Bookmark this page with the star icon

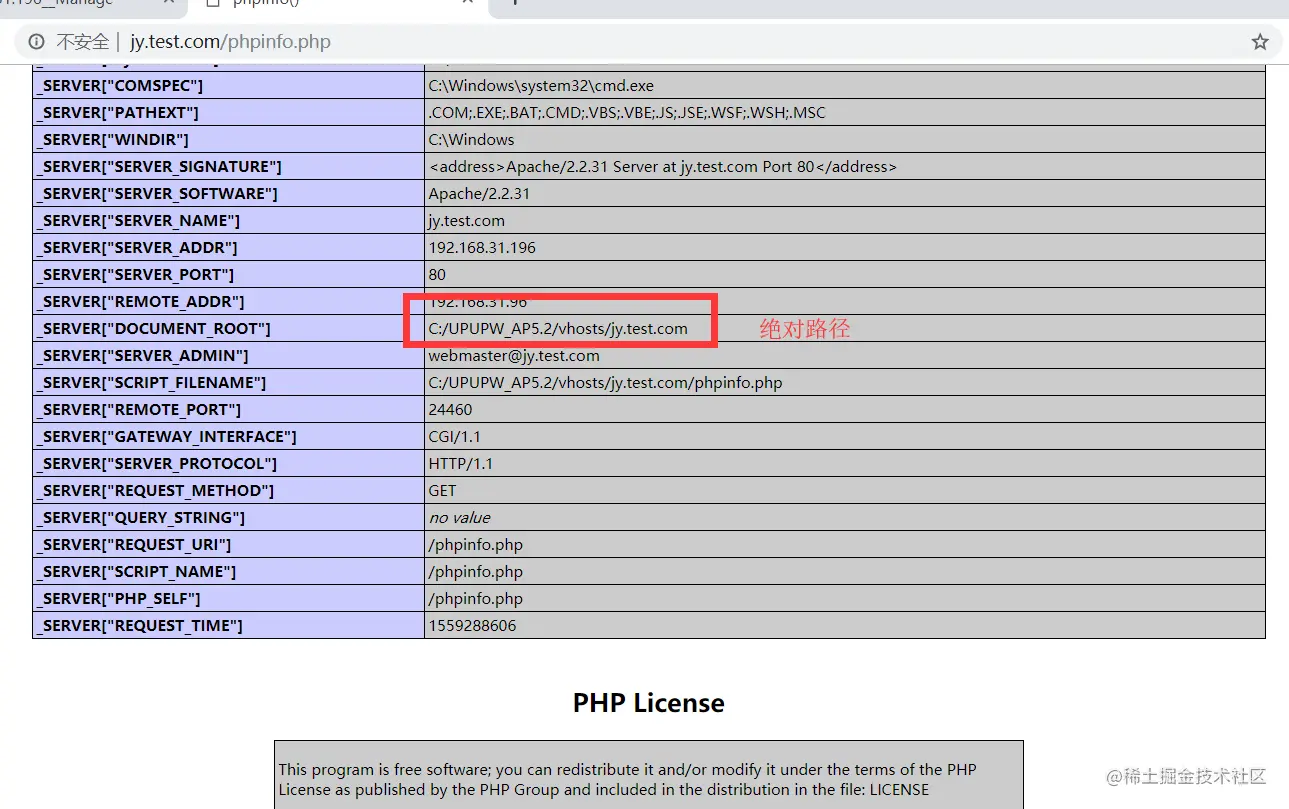(x=1260, y=42)
